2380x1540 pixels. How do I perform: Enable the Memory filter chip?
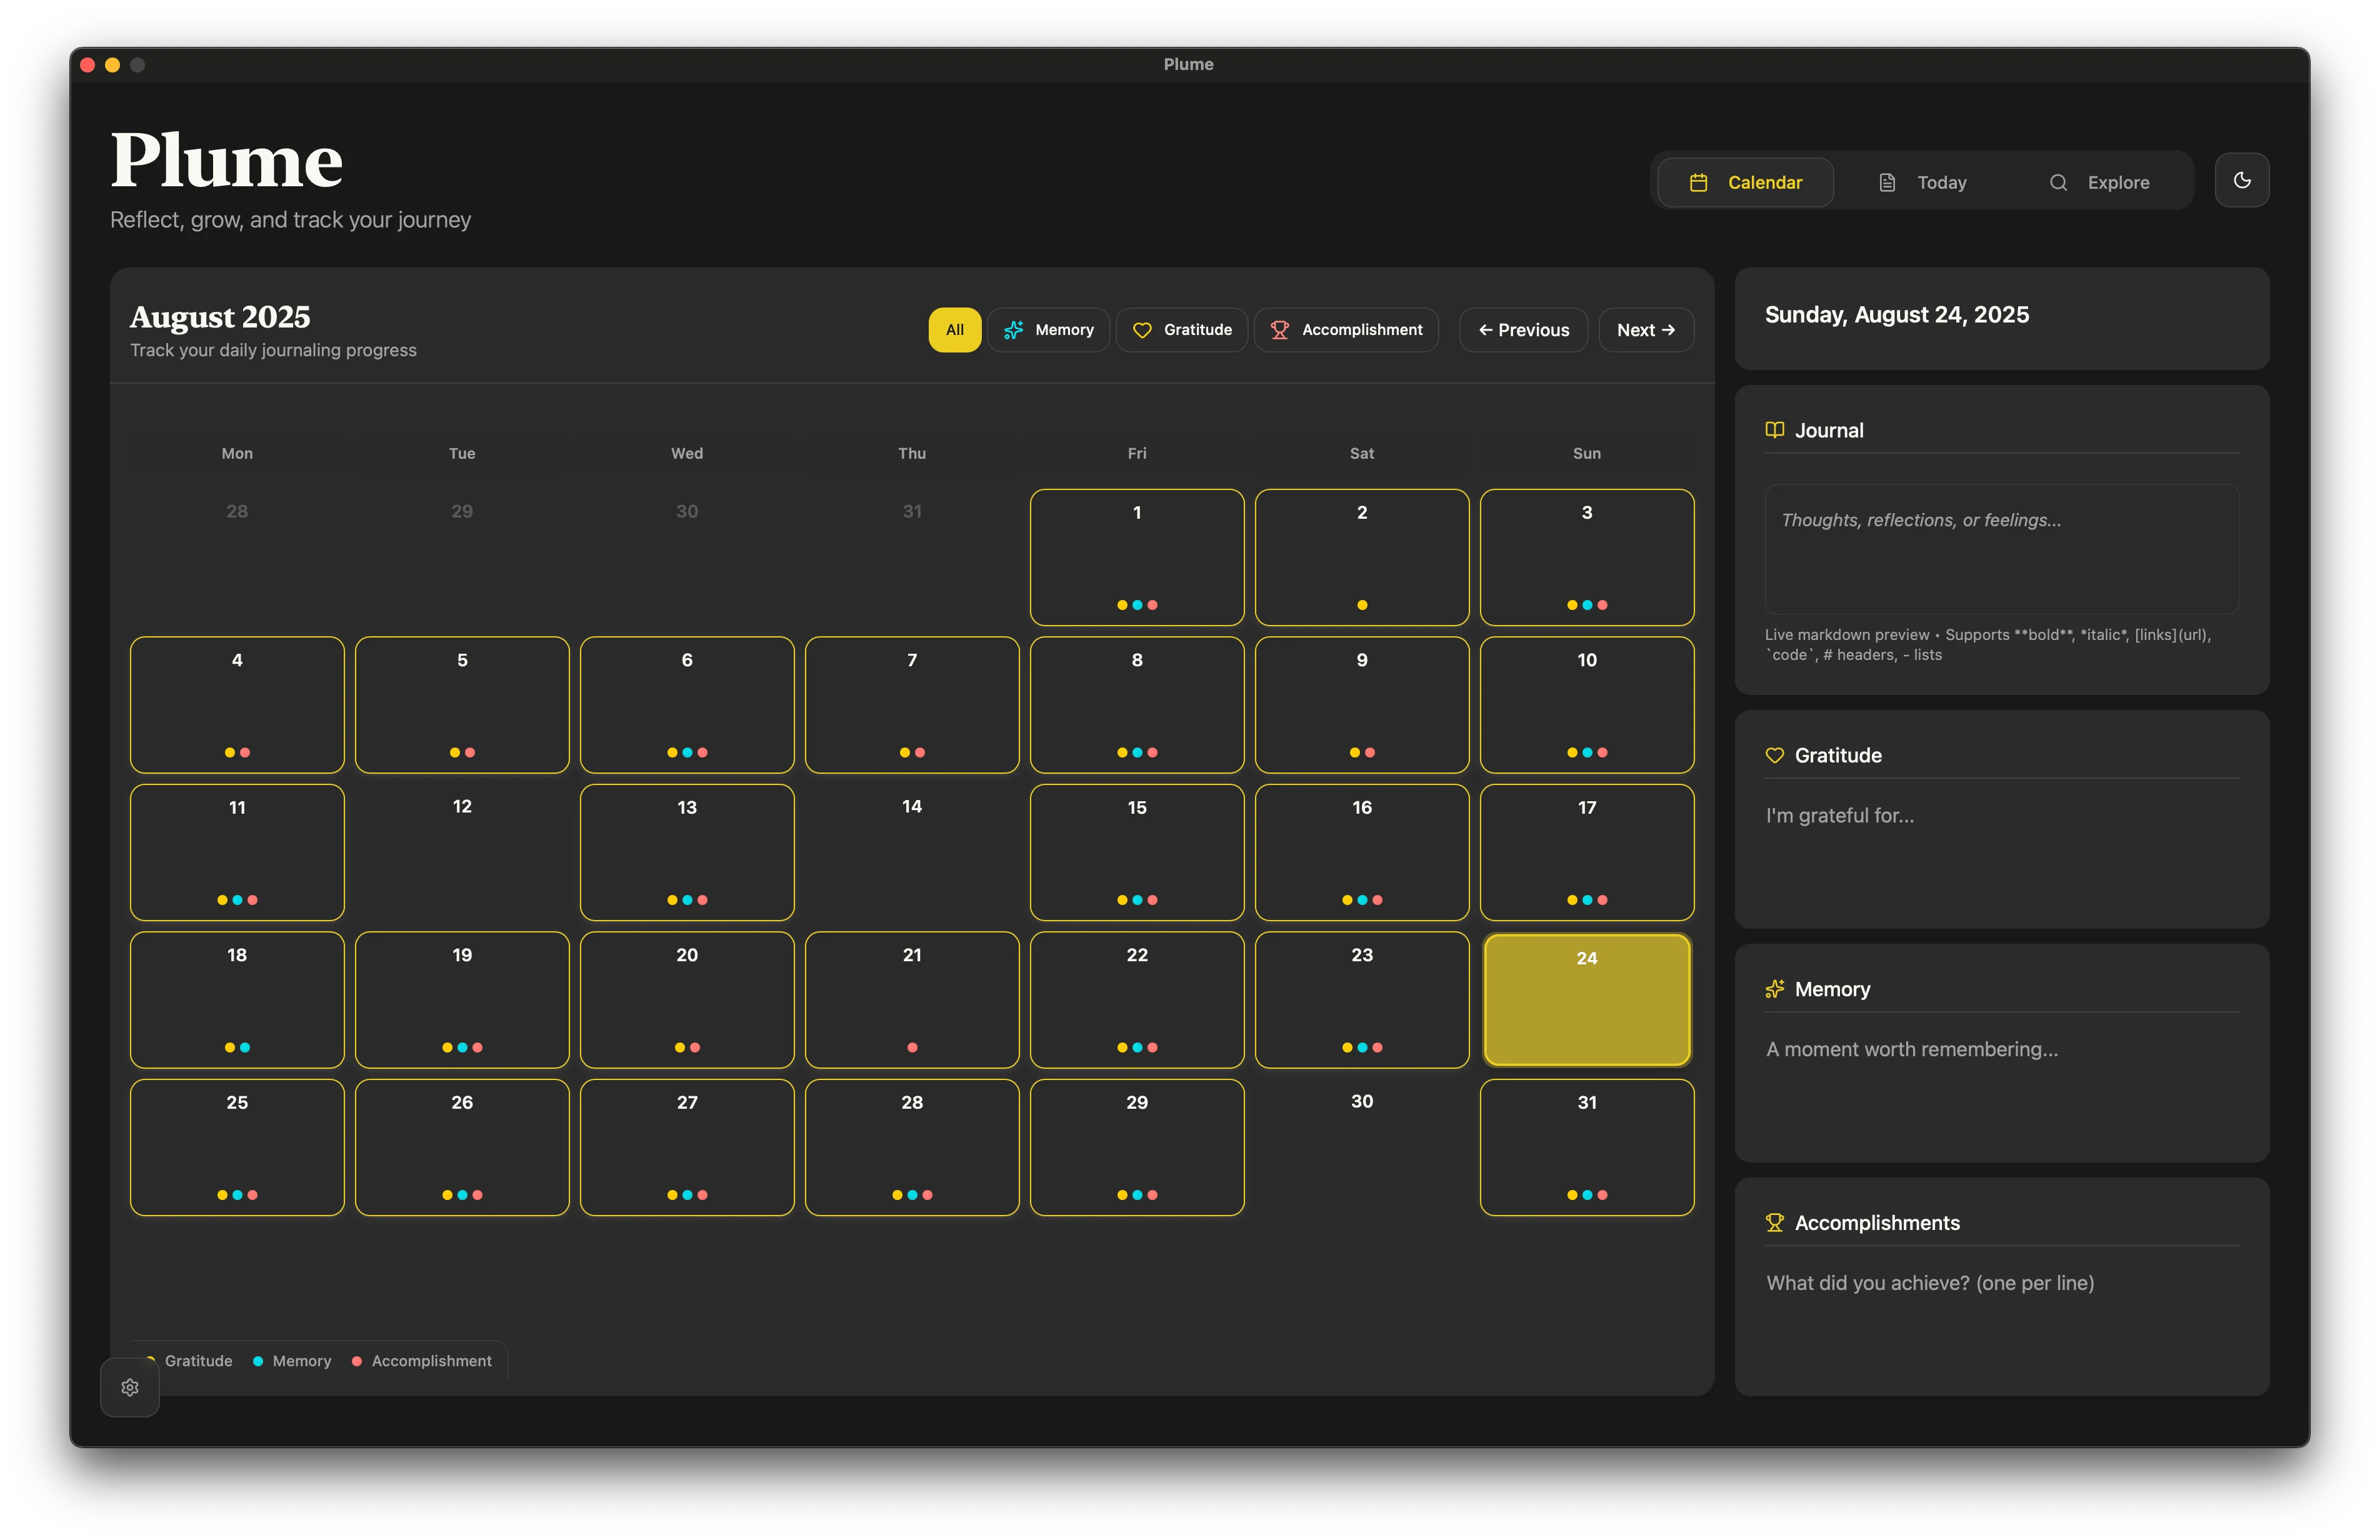tap(1048, 330)
